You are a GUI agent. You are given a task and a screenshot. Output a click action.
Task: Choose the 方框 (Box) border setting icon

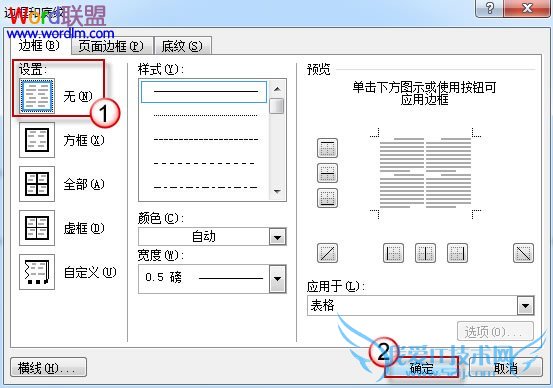(x=37, y=140)
